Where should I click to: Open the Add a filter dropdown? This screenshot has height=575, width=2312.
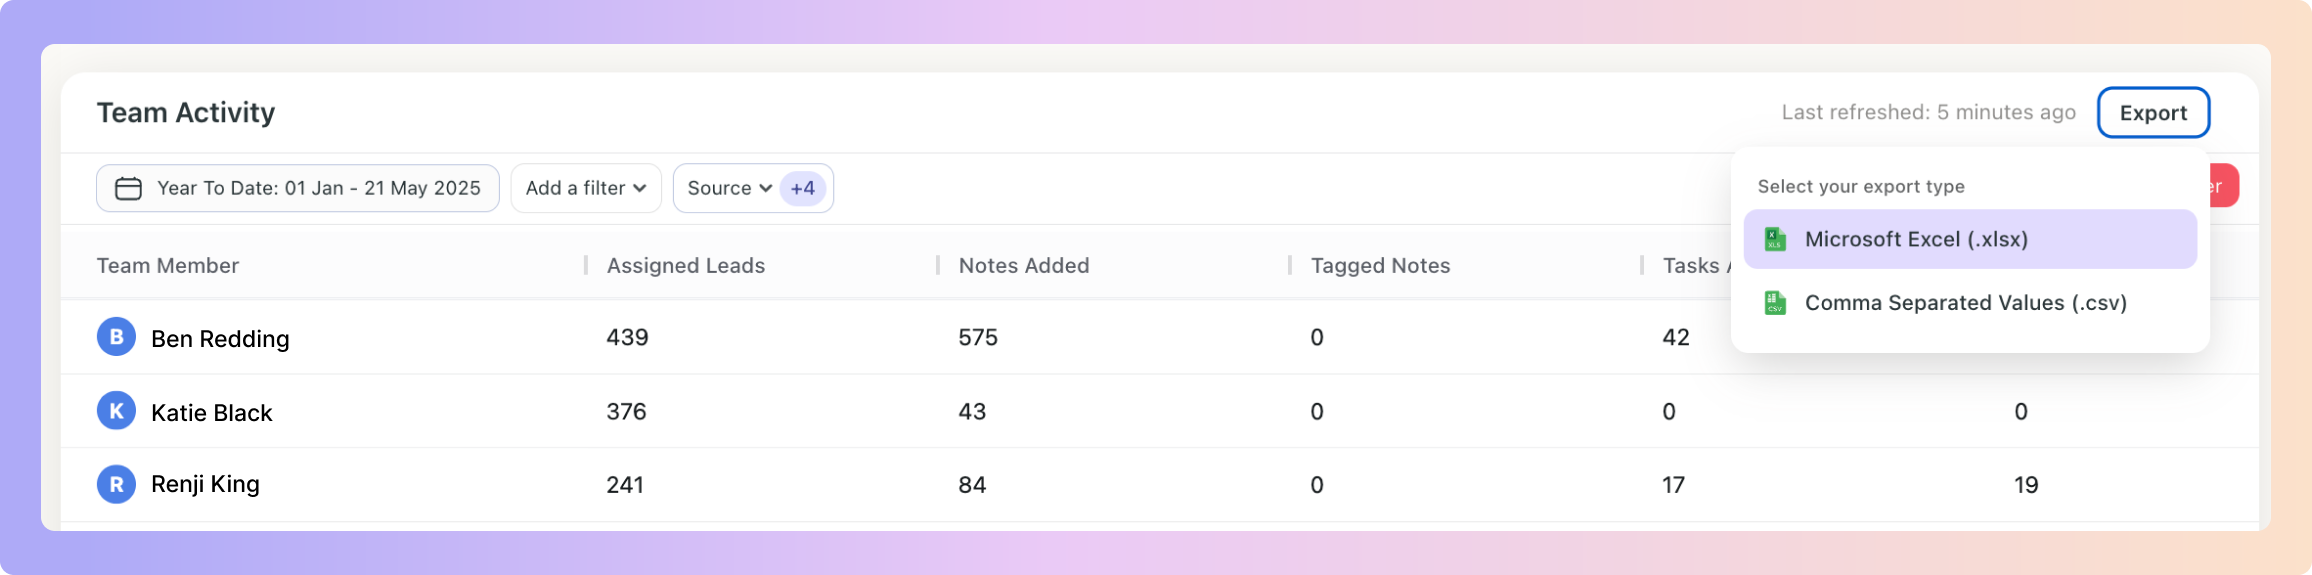(586, 188)
